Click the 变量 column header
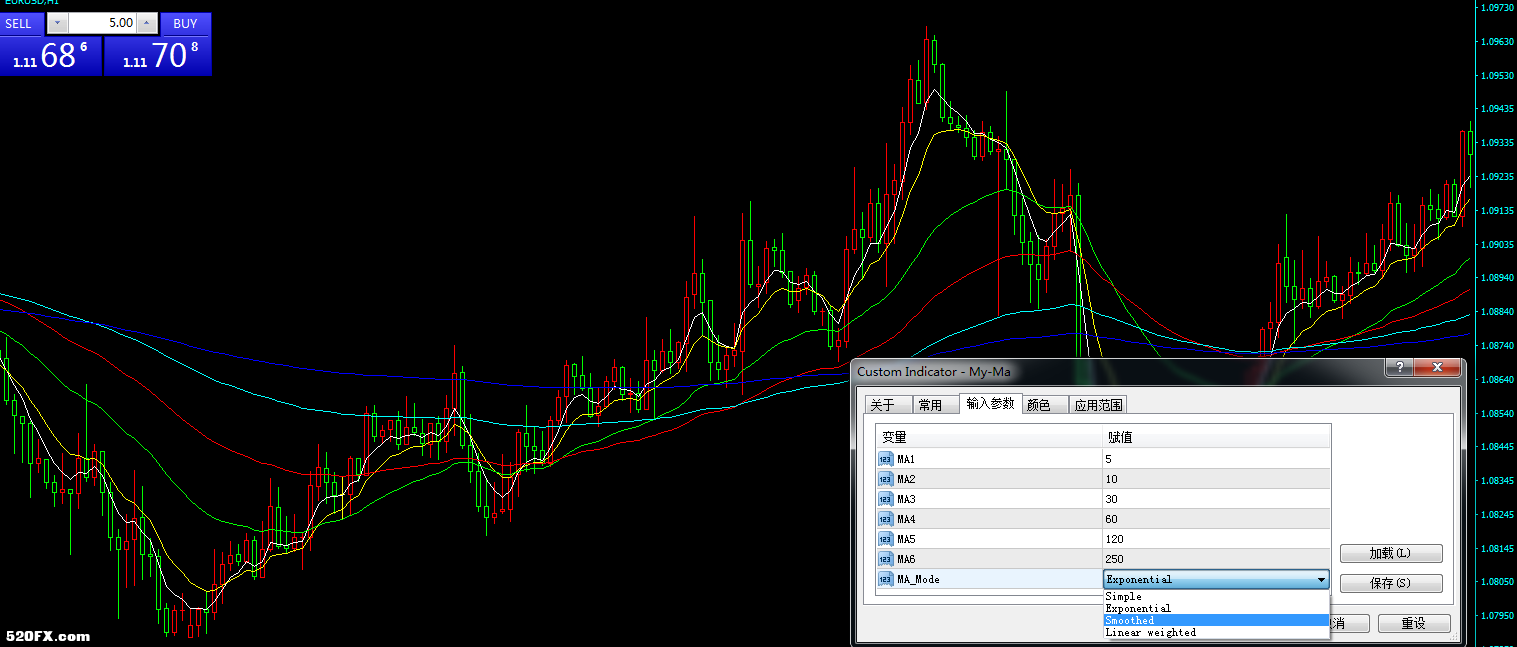The image size is (1517, 647). tap(989, 437)
